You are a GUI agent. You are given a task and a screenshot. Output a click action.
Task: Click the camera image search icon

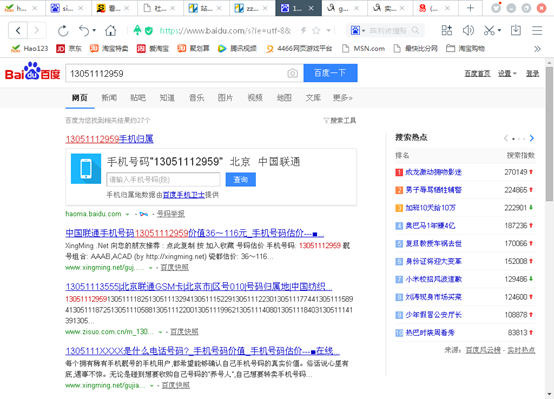point(293,73)
